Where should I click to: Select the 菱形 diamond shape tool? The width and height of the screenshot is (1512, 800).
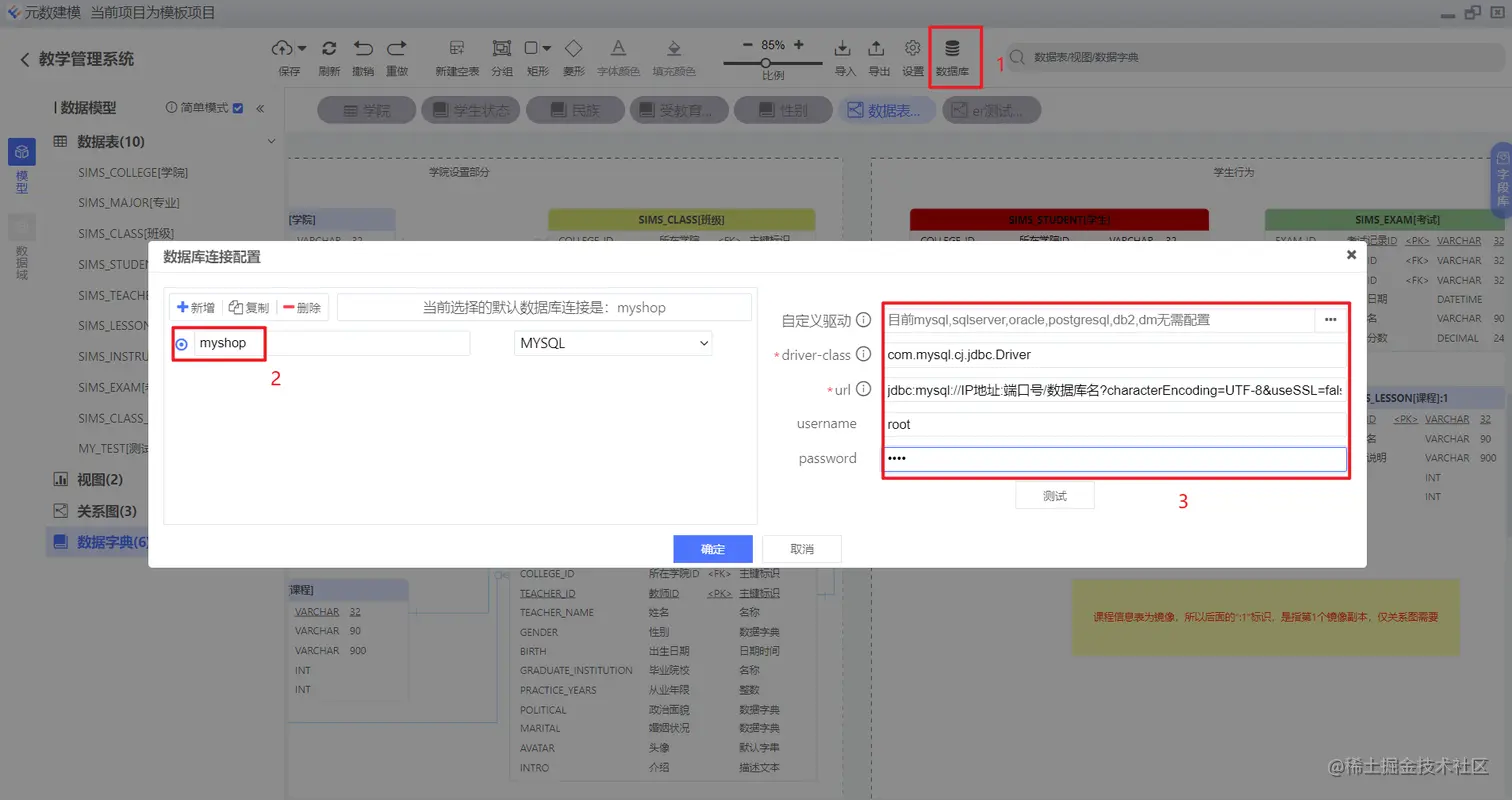pyautogui.click(x=574, y=48)
